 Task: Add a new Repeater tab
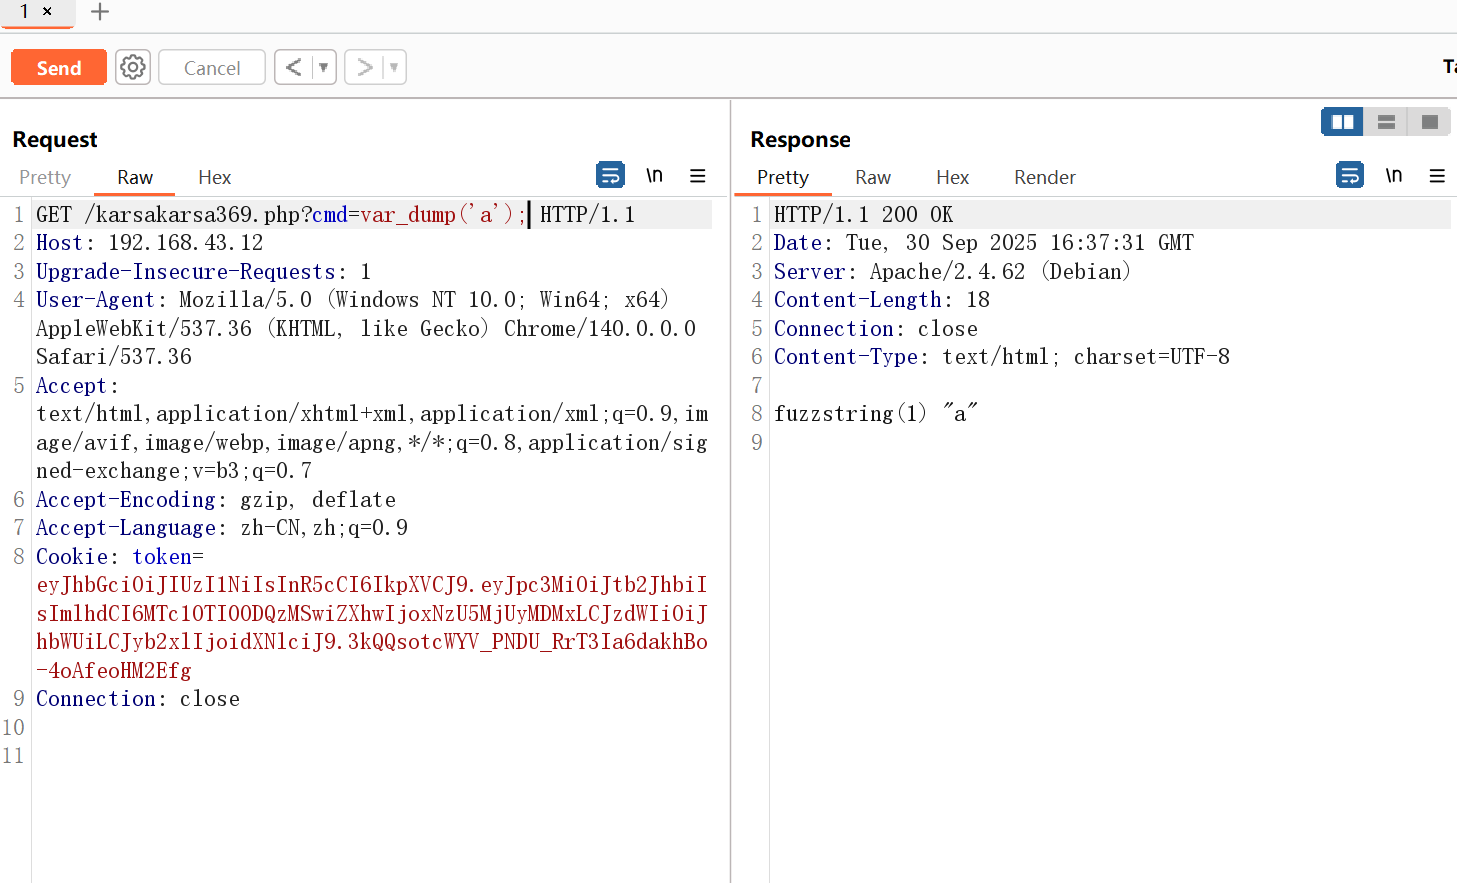point(100,12)
